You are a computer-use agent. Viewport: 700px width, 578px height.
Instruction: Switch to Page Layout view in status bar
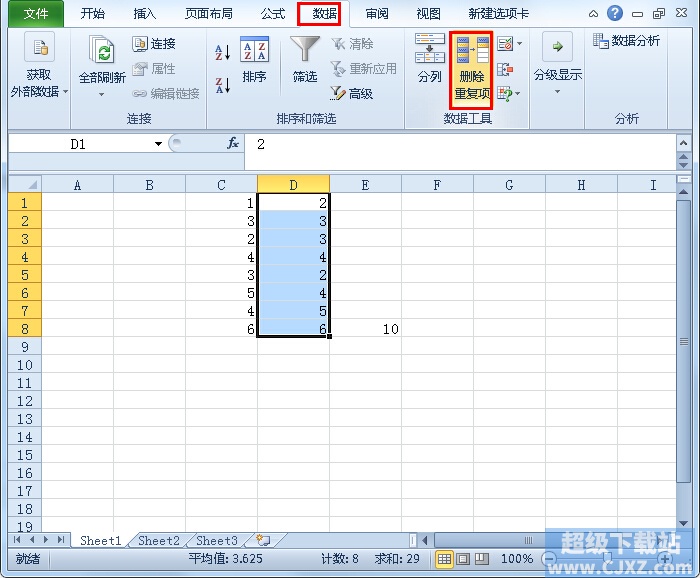463,559
